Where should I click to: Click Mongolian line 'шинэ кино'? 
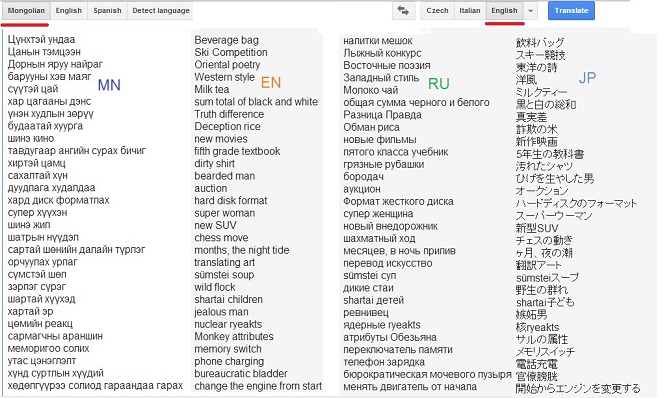pos(31,139)
